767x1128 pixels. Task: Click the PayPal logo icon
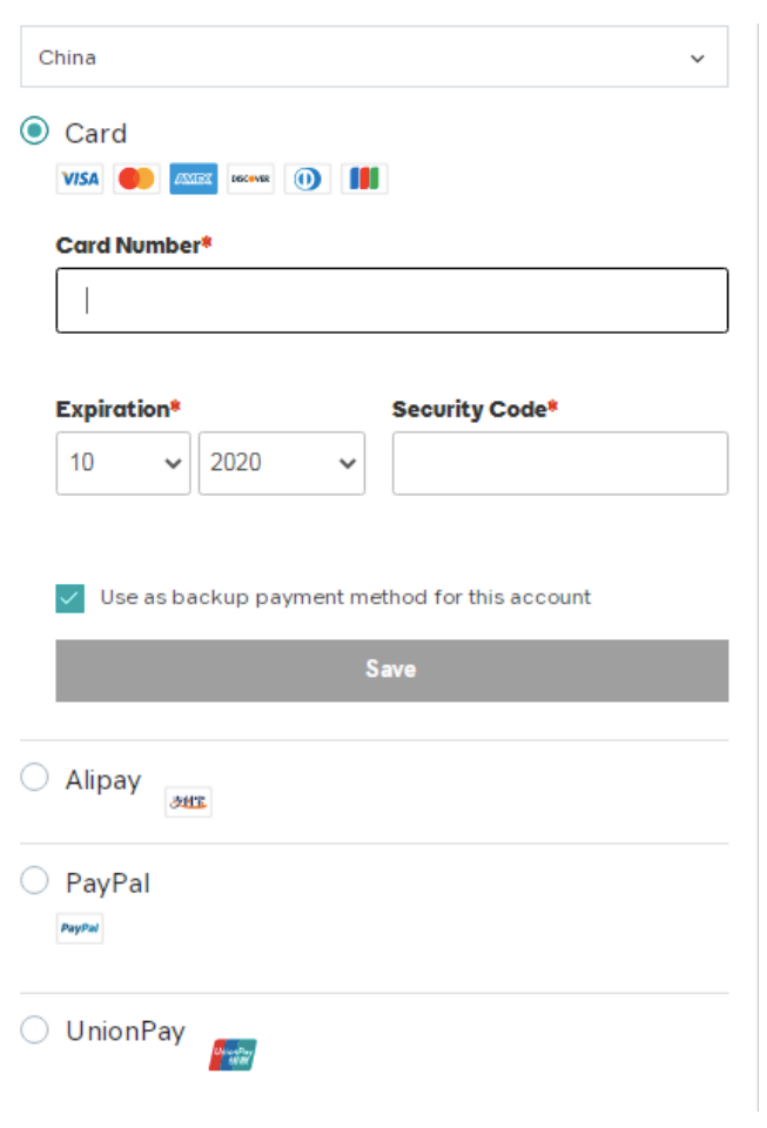(x=79, y=928)
